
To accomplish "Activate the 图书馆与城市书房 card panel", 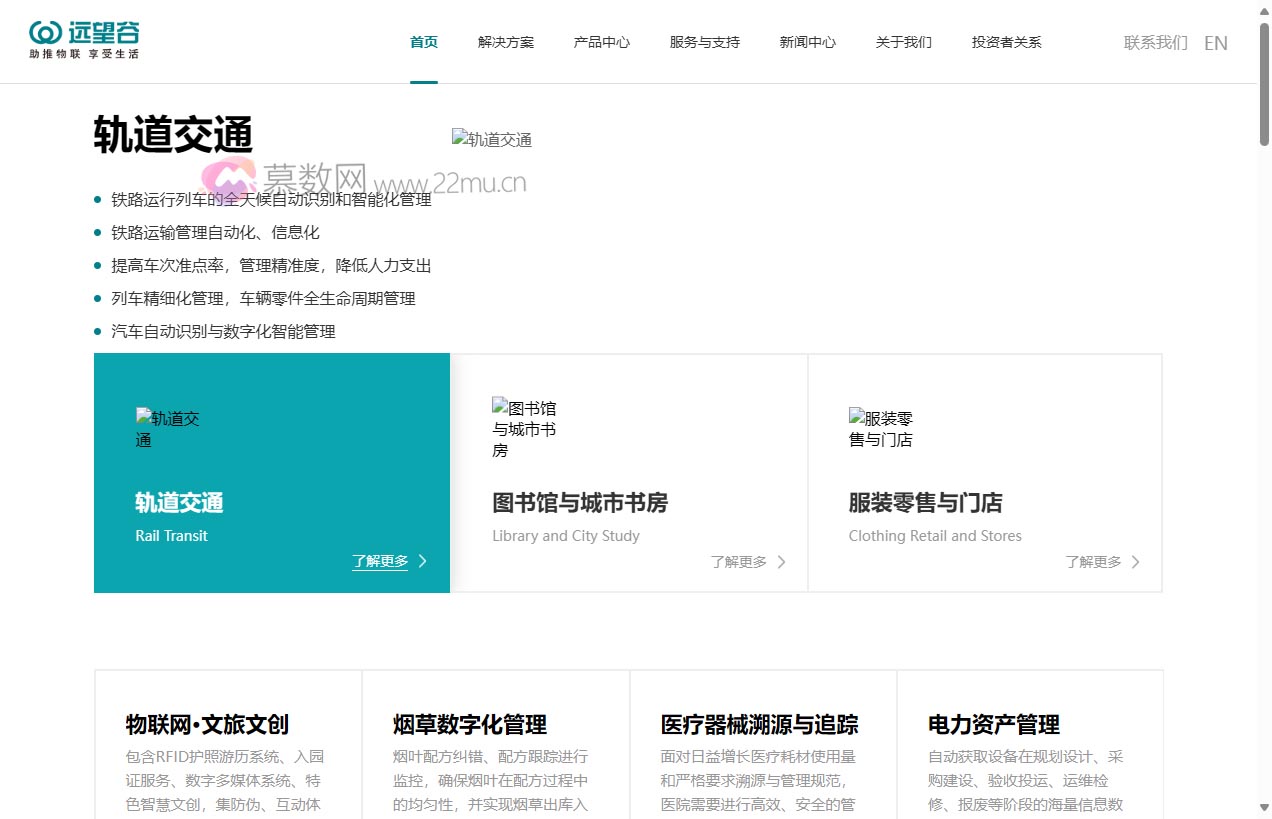I will [x=628, y=472].
